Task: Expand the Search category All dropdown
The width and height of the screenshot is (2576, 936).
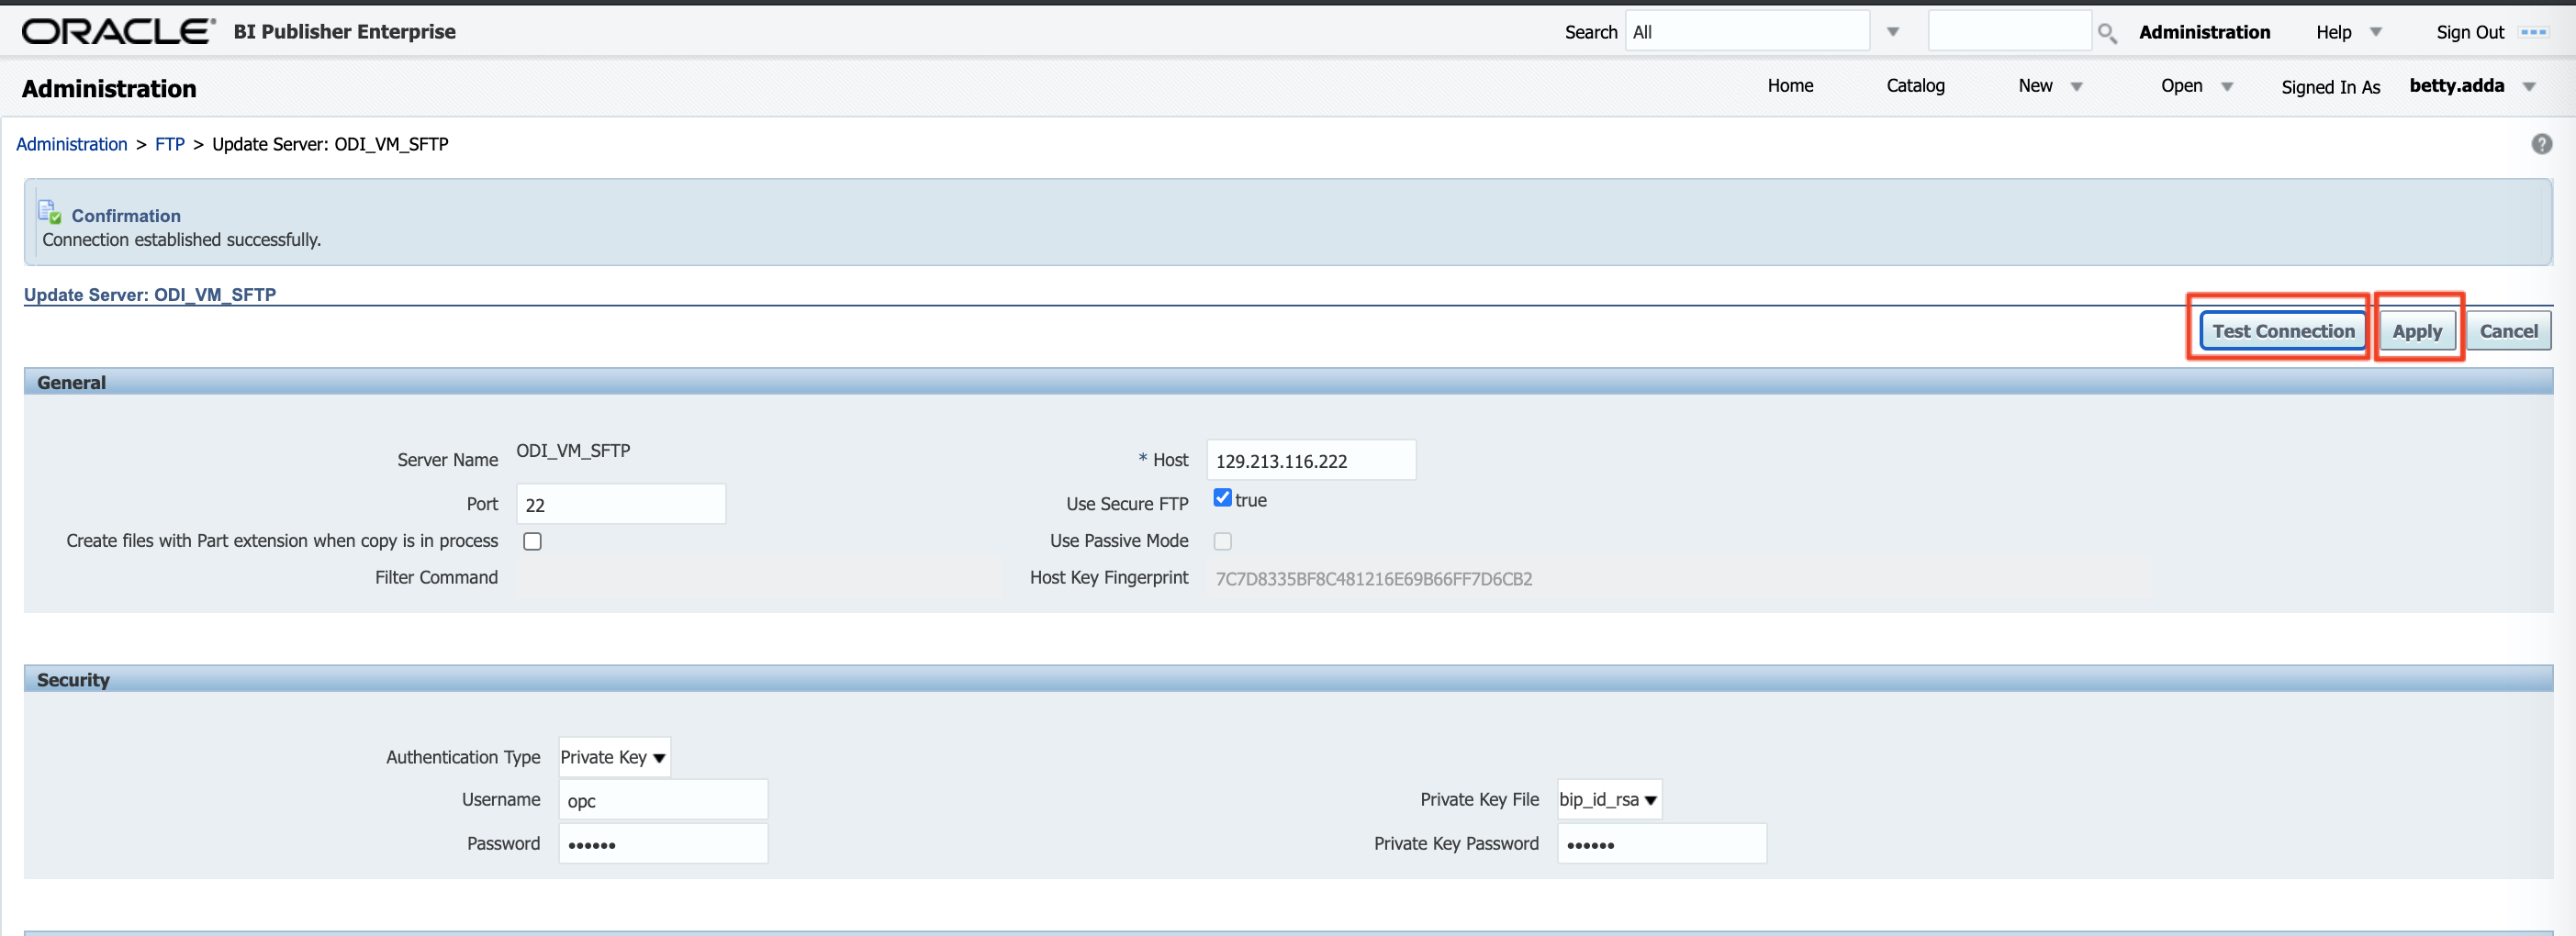Action: pyautogui.click(x=1892, y=32)
